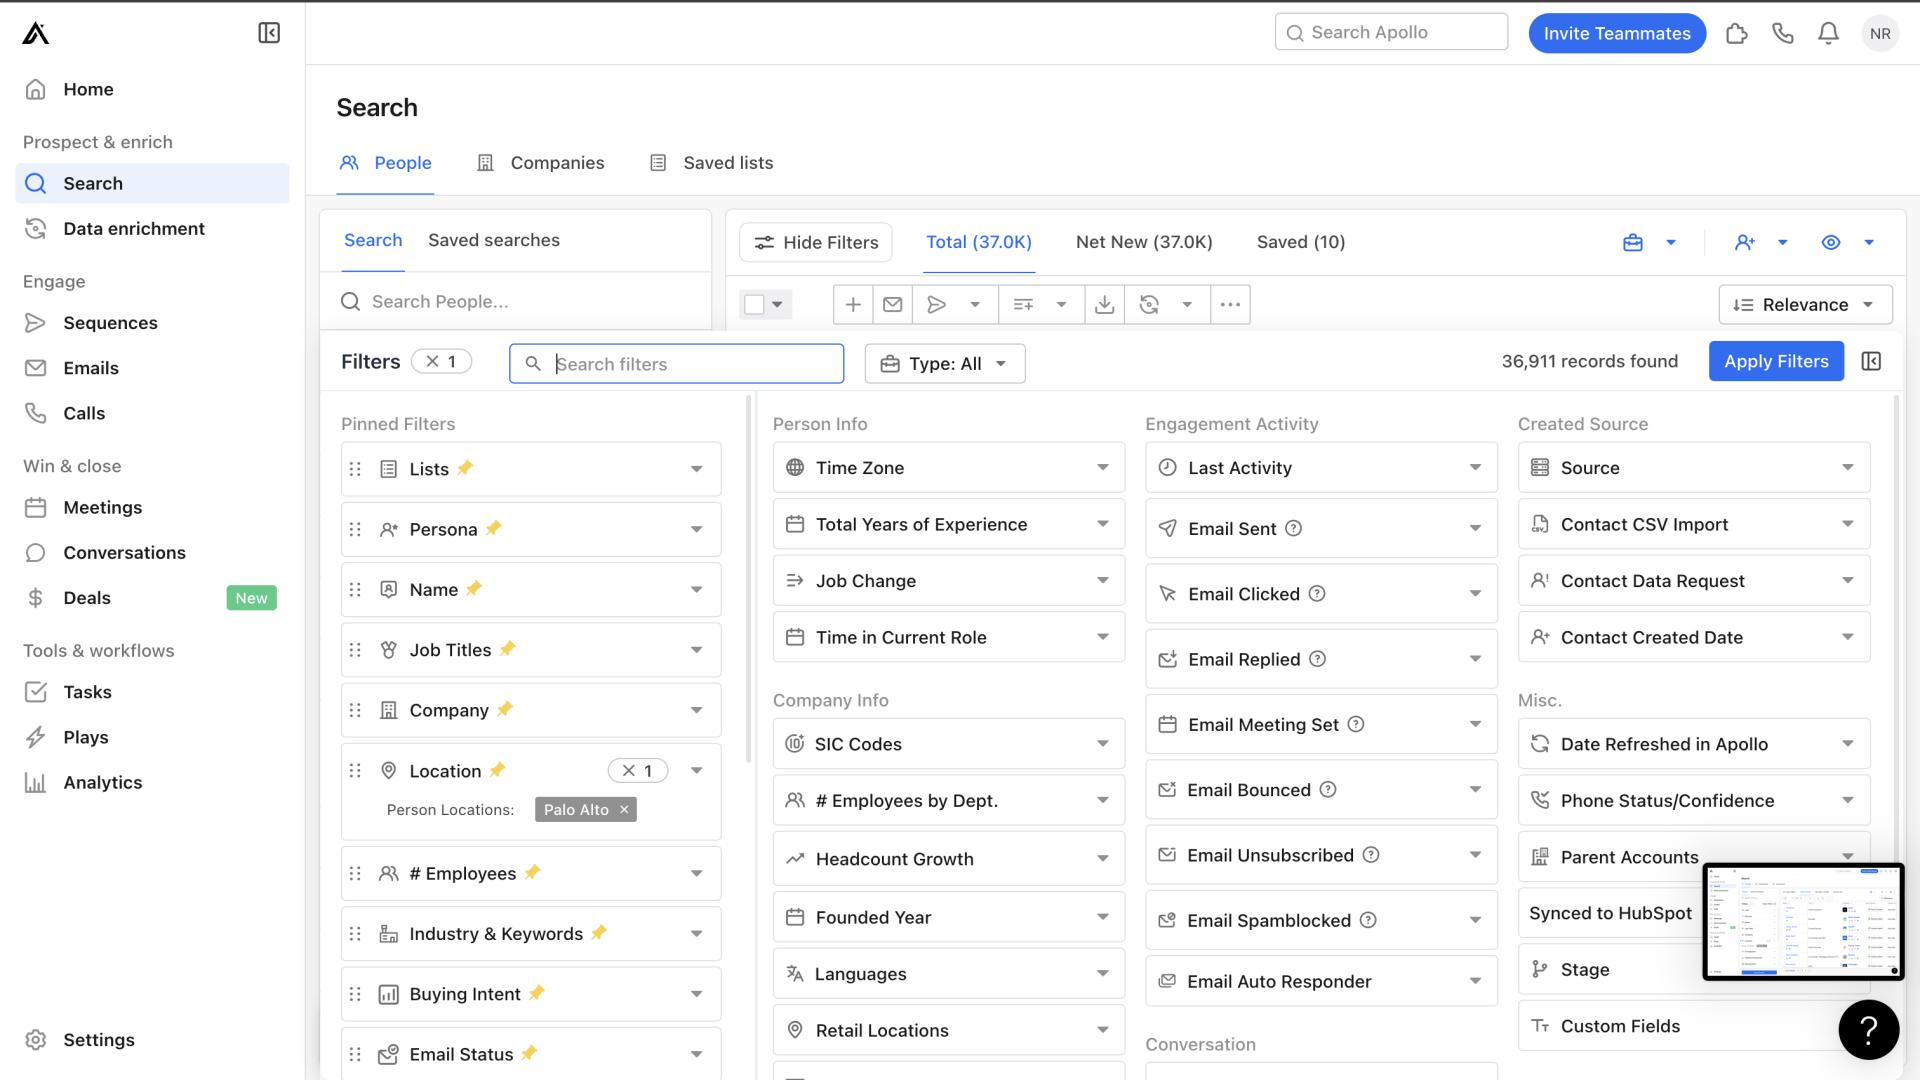Expand the Job Titles filter dropdown
The height and width of the screenshot is (1080, 1920).
click(695, 650)
